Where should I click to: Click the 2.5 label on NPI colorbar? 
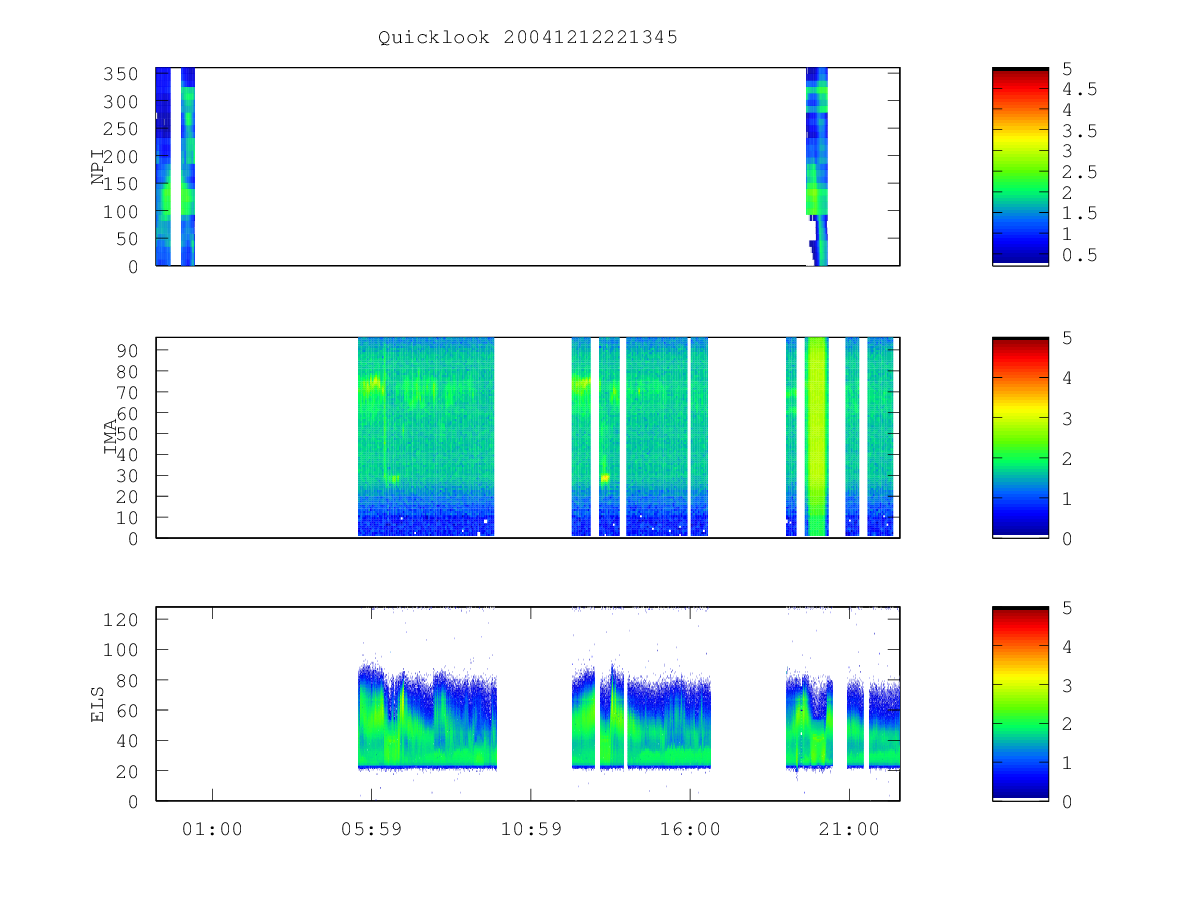click(x=1079, y=172)
